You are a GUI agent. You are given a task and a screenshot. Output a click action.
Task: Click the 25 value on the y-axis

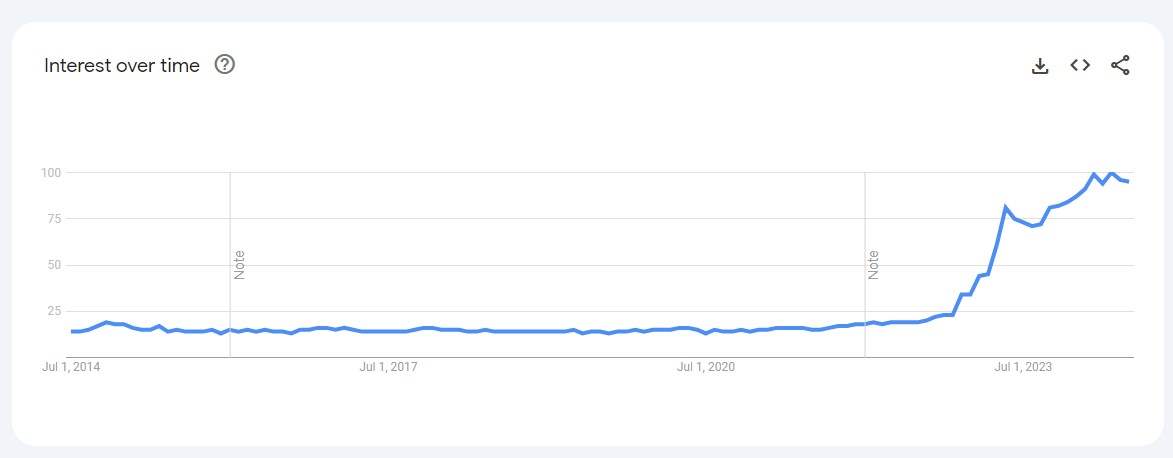pos(54,311)
